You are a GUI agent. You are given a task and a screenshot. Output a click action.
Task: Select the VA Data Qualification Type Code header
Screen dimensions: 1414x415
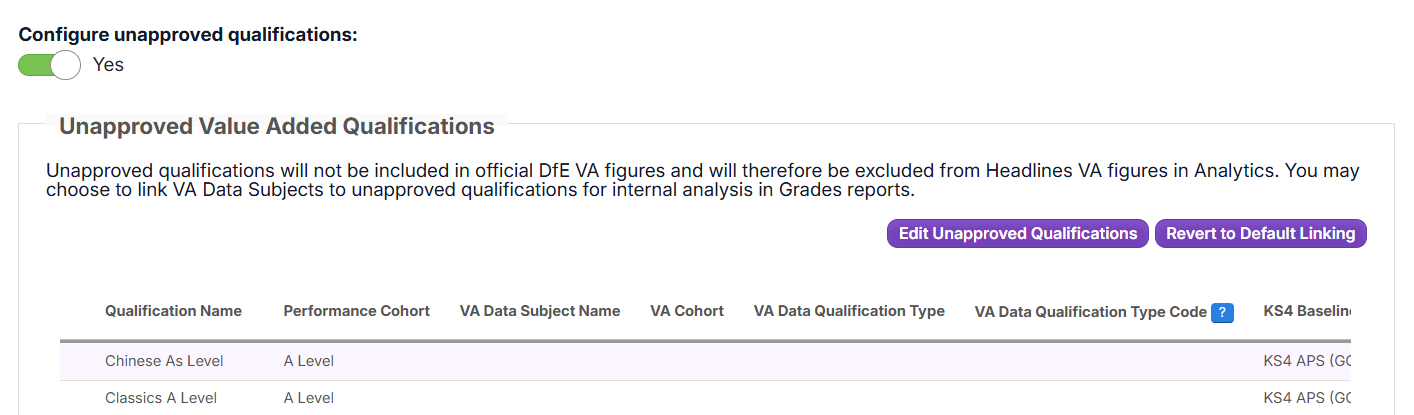pyautogui.click(x=1090, y=312)
